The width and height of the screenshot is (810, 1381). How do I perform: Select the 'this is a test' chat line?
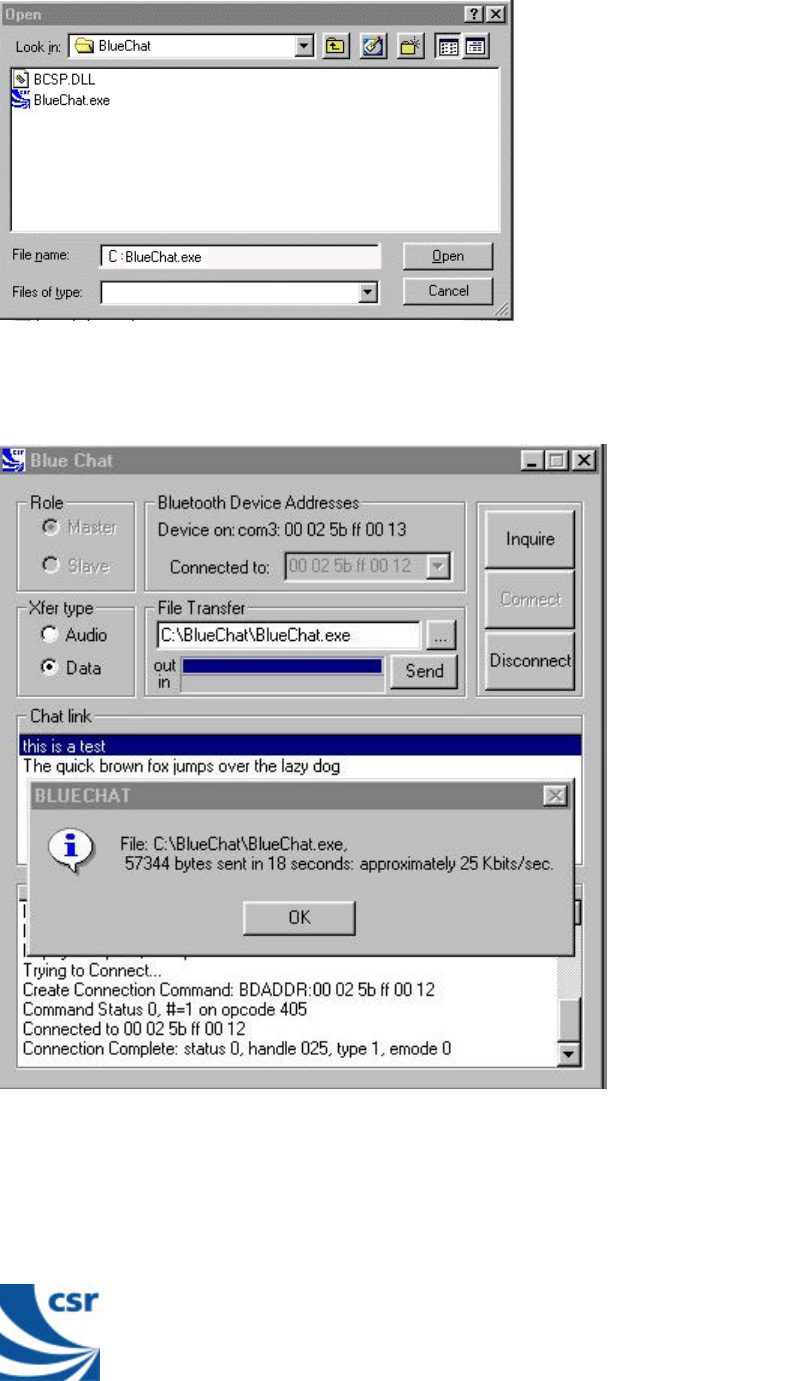point(300,746)
